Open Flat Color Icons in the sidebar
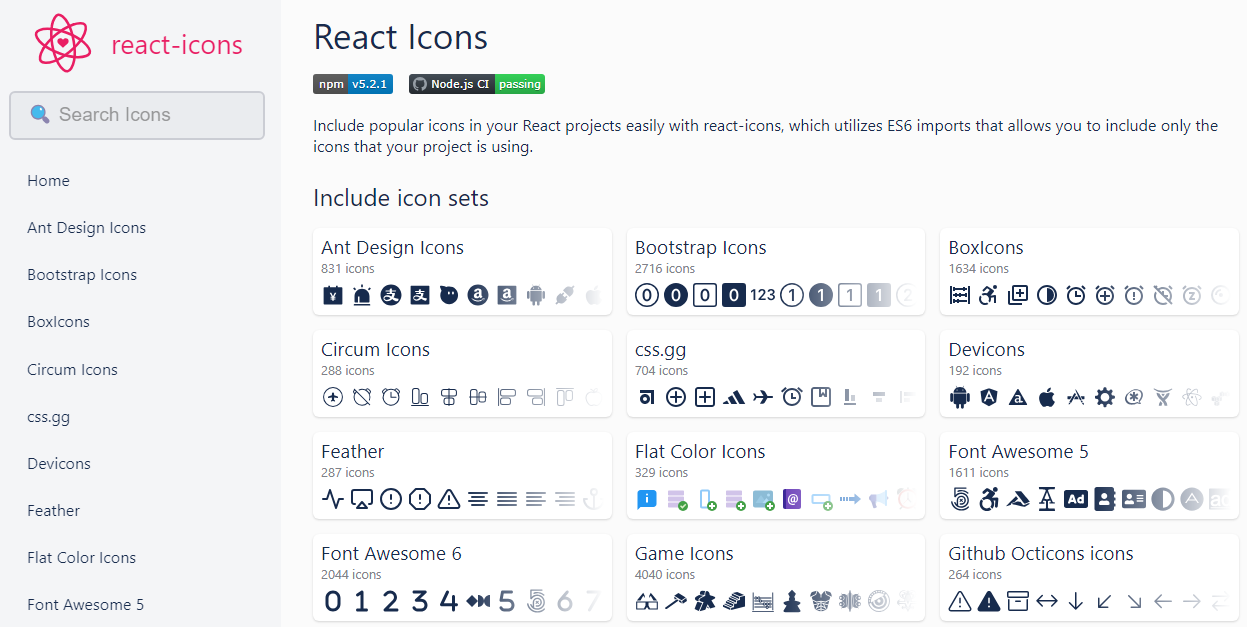This screenshot has height=627, width=1247. coord(82,558)
